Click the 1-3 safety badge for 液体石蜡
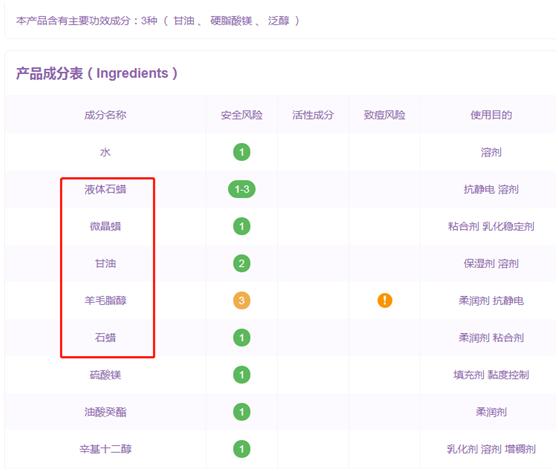Image resolution: width=558 pixels, height=471 pixels. click(x=242, y=189)
